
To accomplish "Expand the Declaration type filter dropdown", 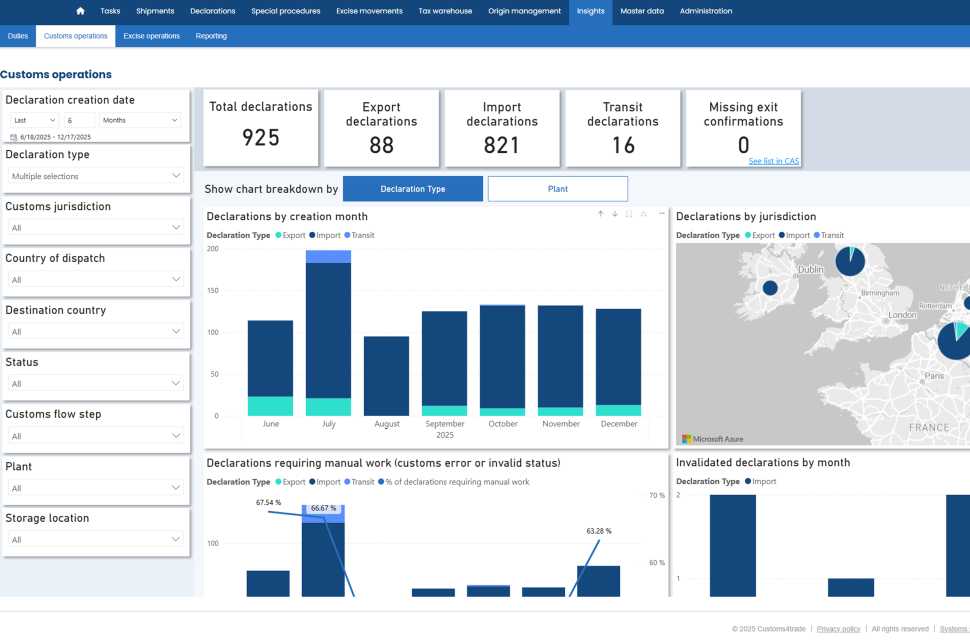I will click(96, 176).
